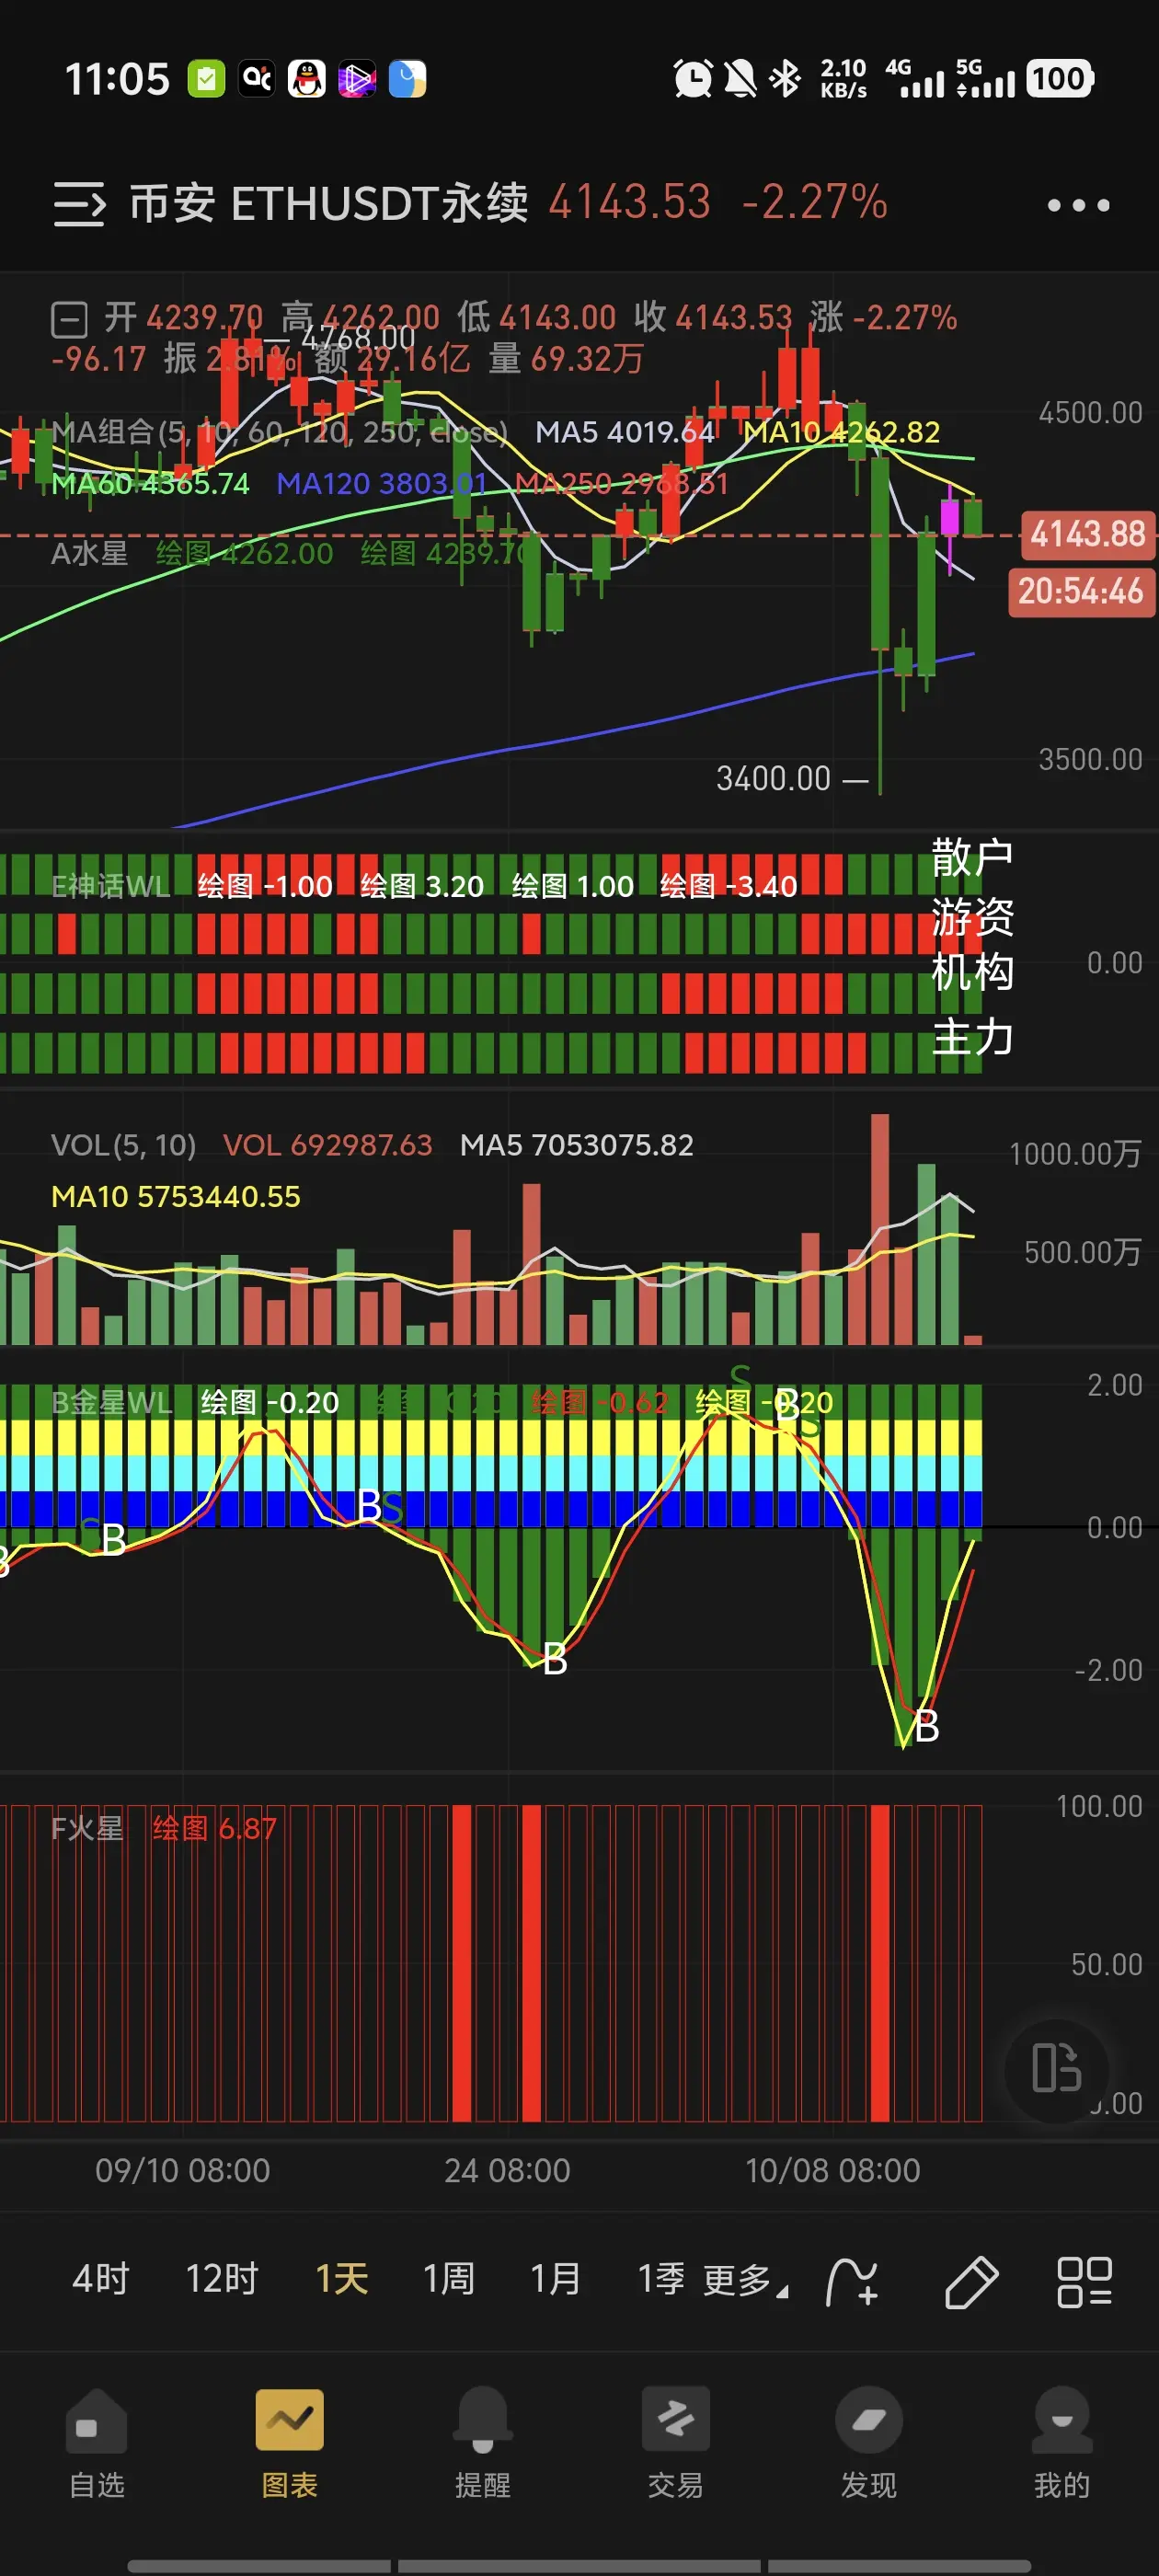
Task: Open the three-dot more options menu
Action: click(x=1078, y=205)
